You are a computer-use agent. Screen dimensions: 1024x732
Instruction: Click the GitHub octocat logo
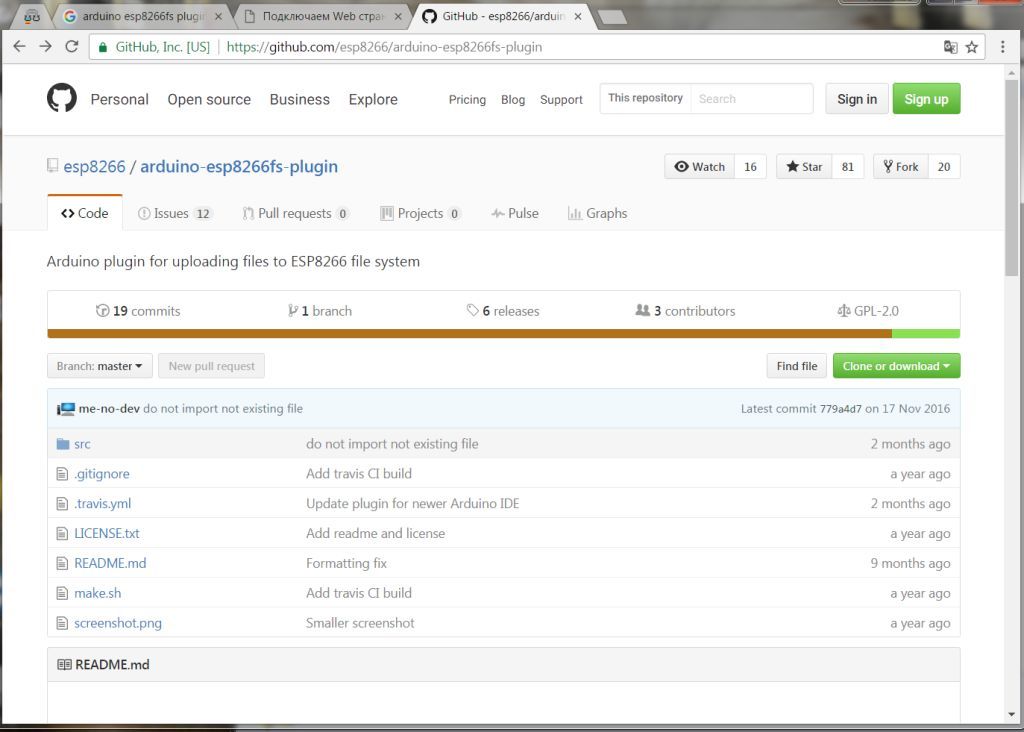(62, 98)
